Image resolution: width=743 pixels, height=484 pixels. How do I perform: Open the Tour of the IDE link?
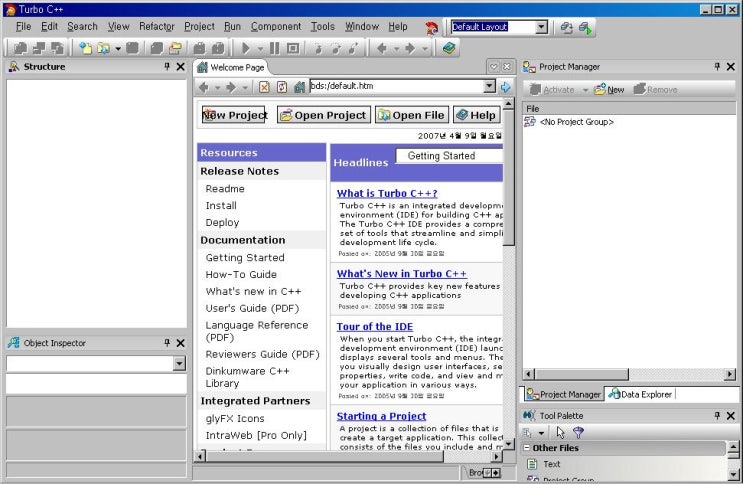coord(374,327)
